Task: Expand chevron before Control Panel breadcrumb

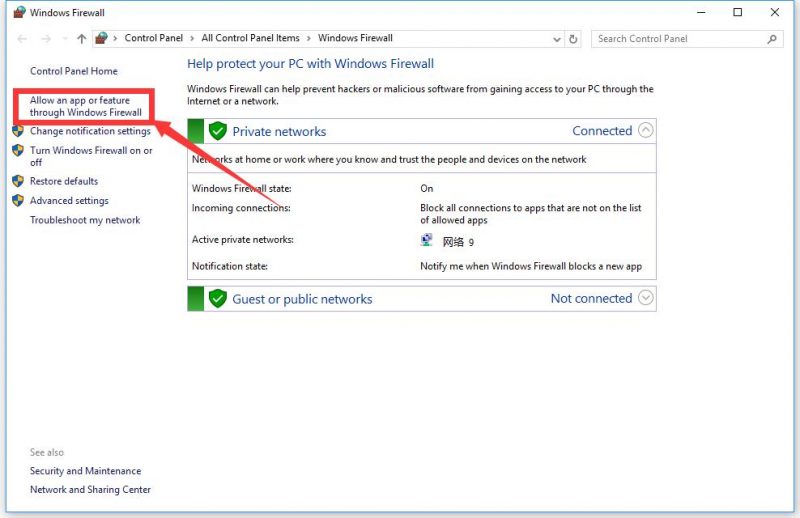Action: pos(115,38)
